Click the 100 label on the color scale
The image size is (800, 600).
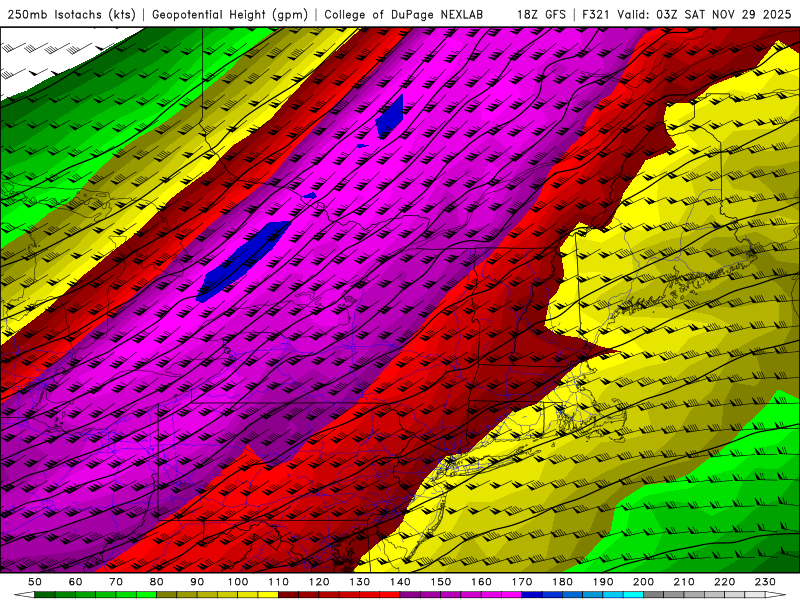(238, 582)
